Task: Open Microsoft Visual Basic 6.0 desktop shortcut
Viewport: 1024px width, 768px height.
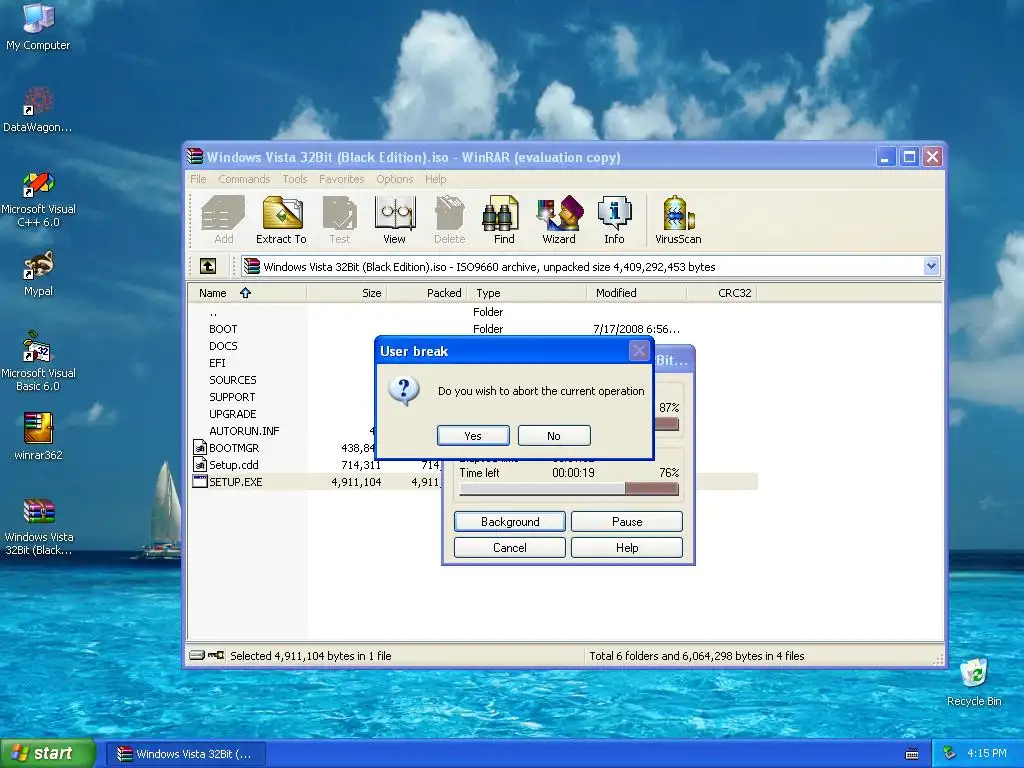Action: click(38, 362)
